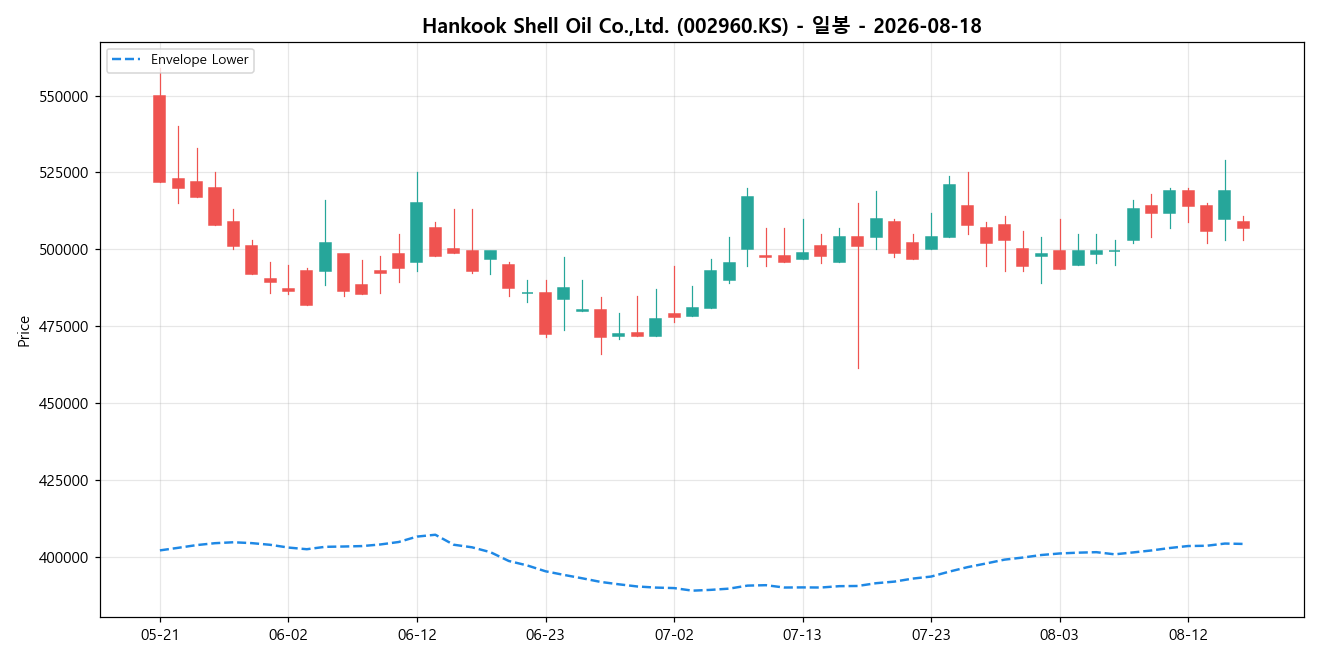Click the blue dashed line sample in legend

(128, 60)
